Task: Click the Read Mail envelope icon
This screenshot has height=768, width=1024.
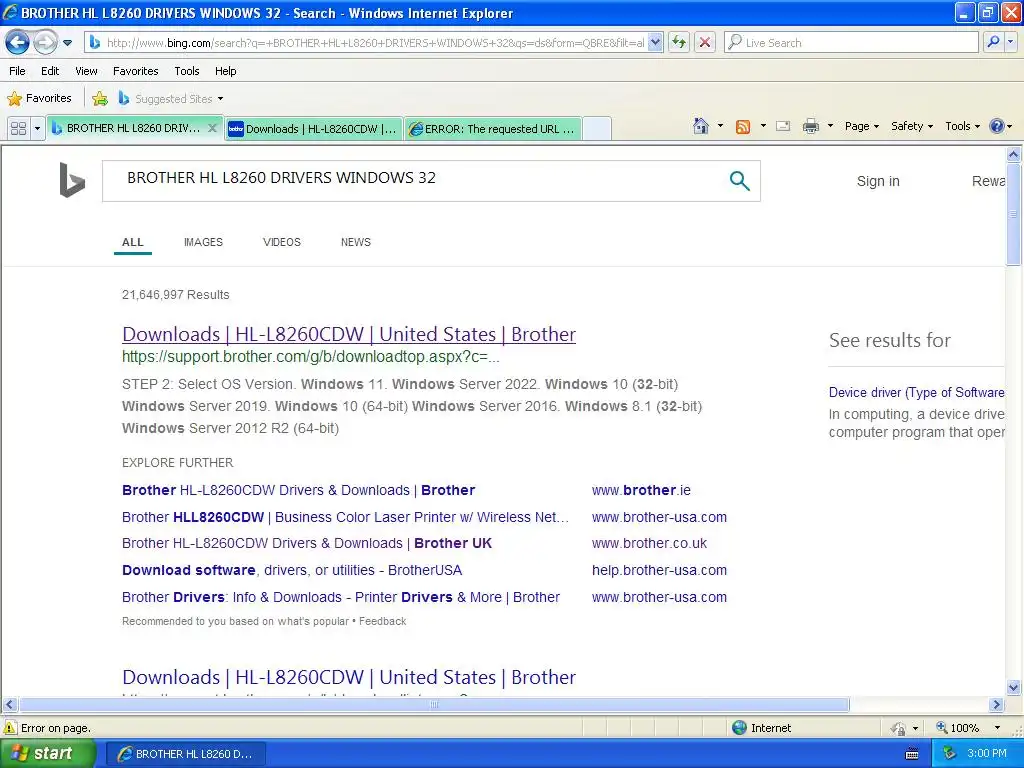Action: pos(783,126)
